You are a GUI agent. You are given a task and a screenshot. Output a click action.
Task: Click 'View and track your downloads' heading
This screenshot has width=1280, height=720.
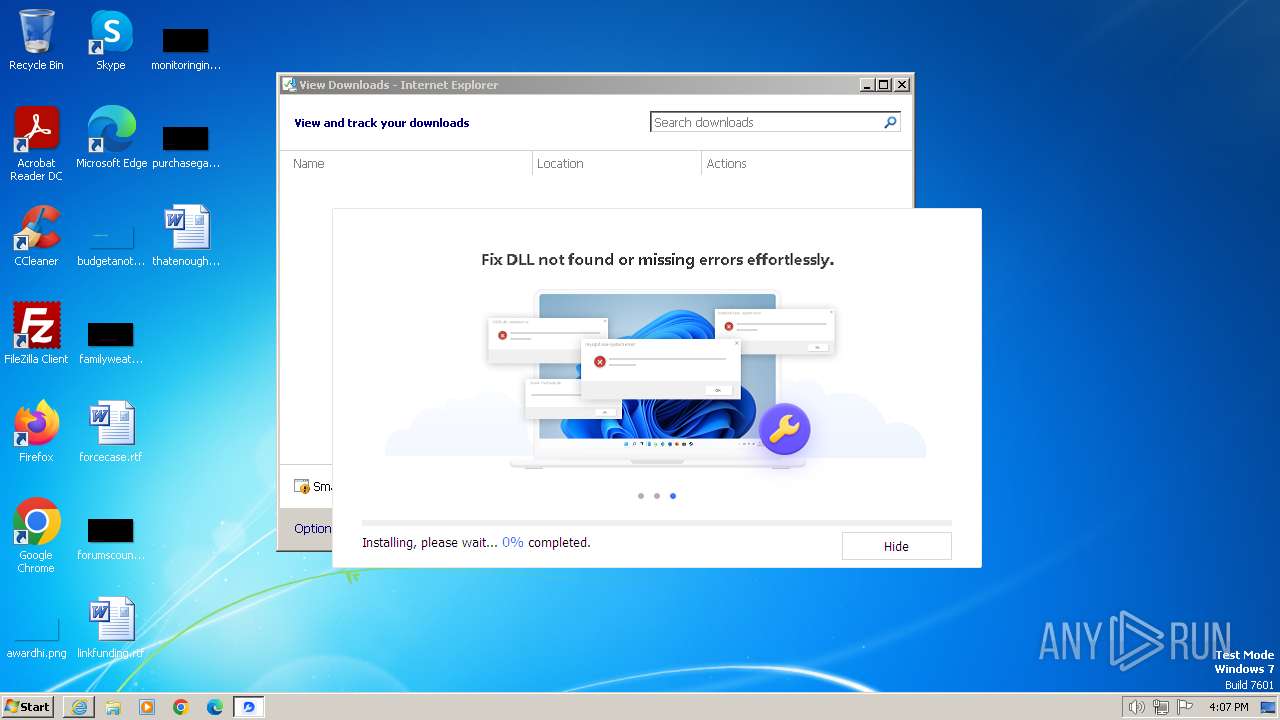pos(381,123)
